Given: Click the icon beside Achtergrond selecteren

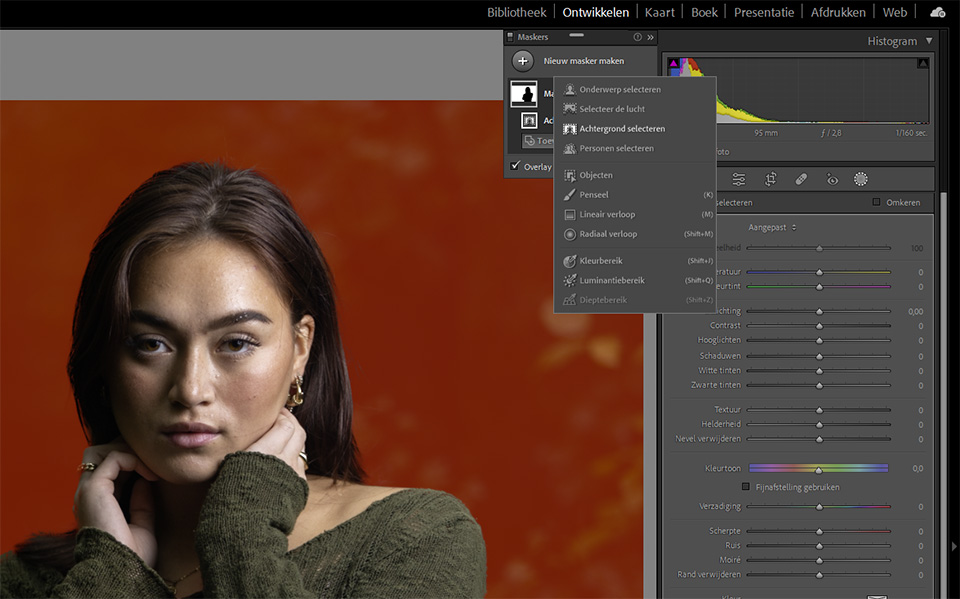Looking at the screenshot, I should click(x=569, y=129).
